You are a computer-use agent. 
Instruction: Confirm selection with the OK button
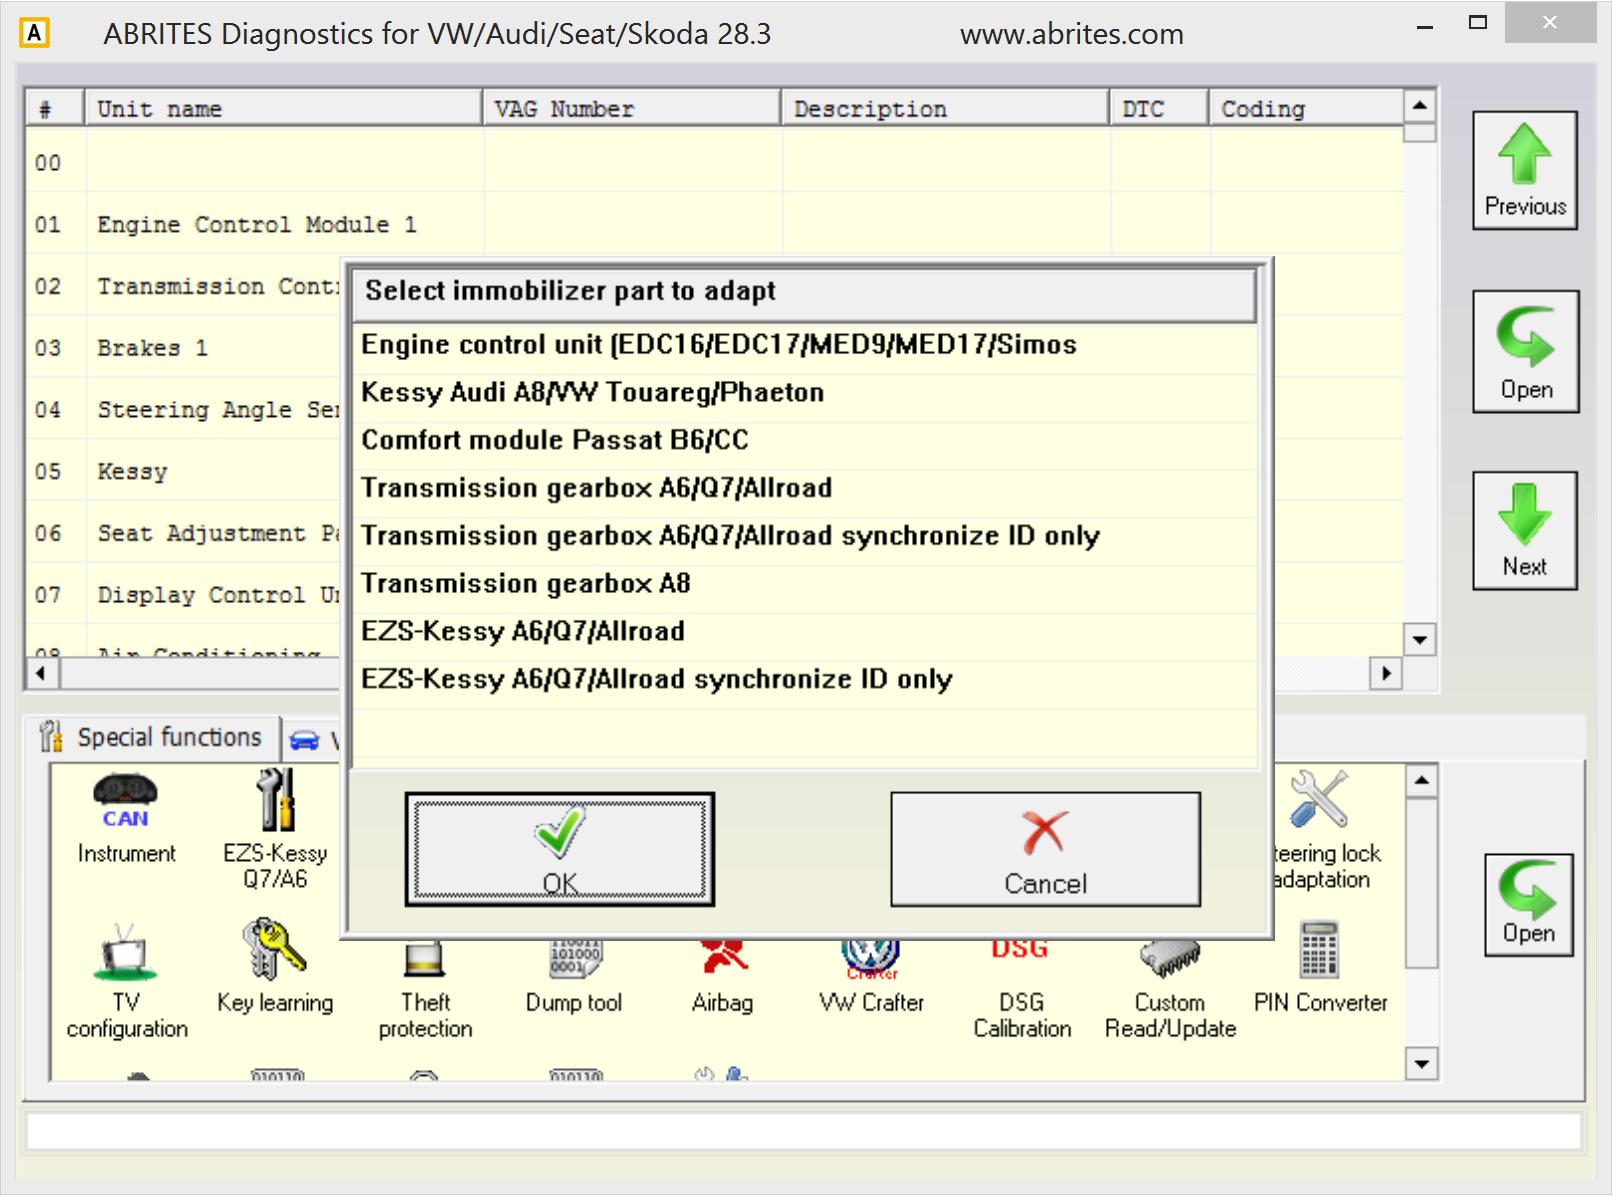point(560,850)
